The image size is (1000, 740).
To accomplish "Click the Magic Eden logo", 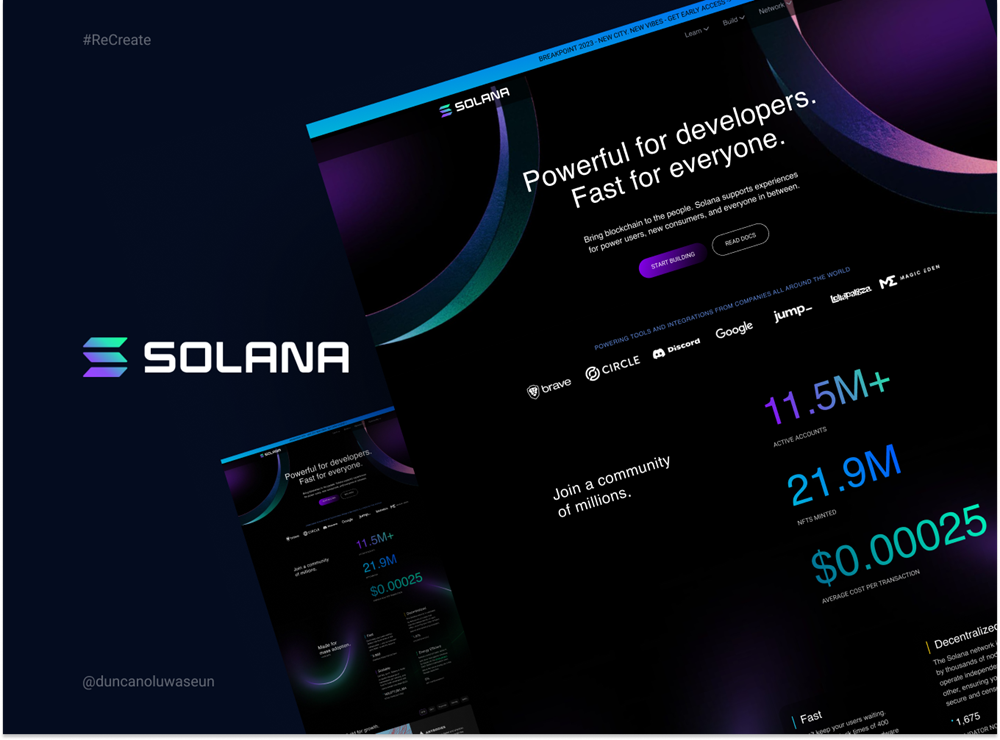I will point(909,276).
